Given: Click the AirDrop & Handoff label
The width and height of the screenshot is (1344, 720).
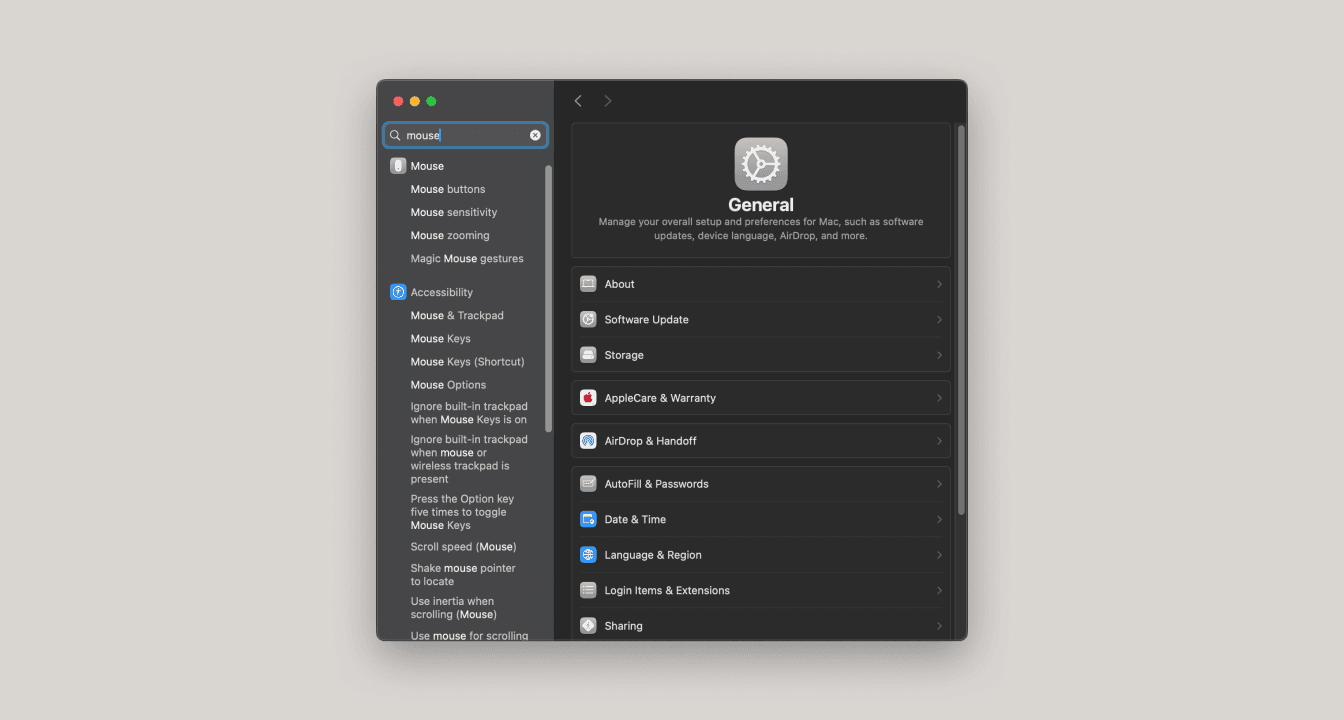Looking at the screenshot, I should coord(650,441).
